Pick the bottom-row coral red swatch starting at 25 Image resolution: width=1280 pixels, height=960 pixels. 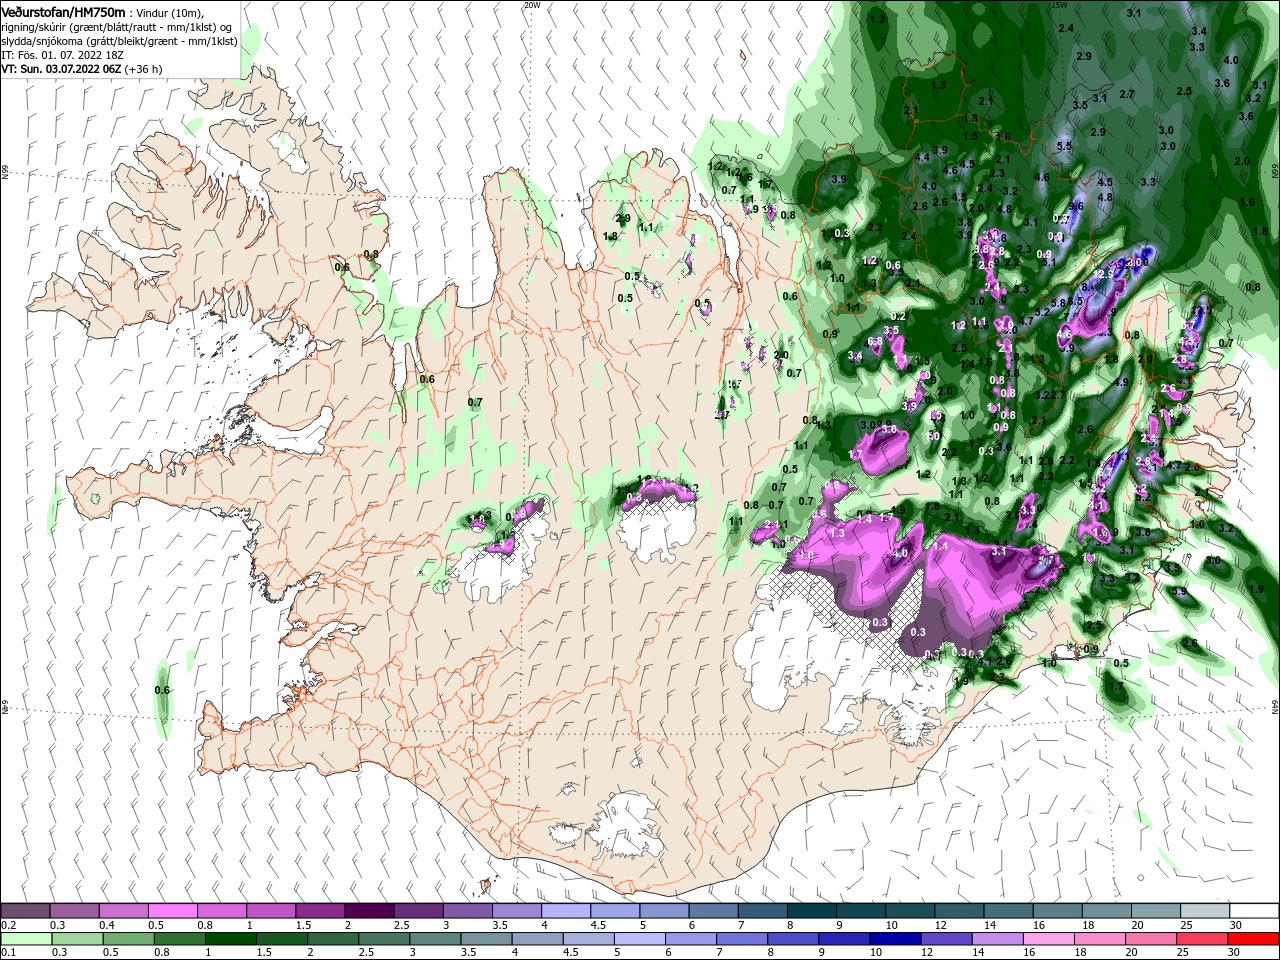1201,939
